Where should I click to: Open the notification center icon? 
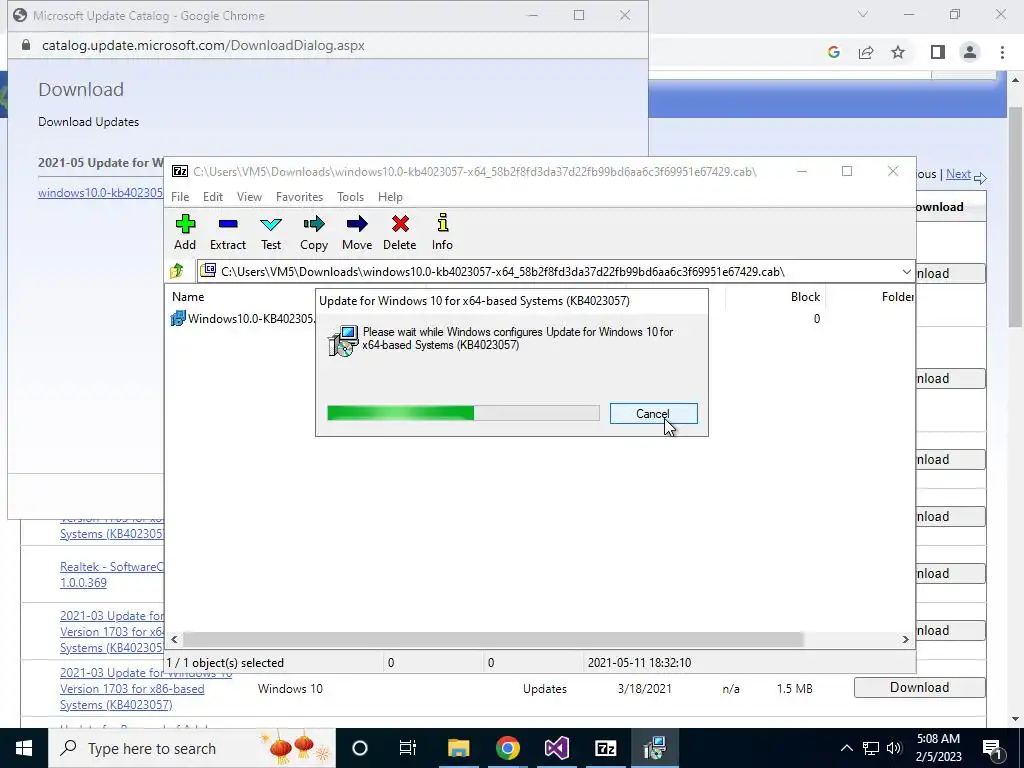pos(993,748)
